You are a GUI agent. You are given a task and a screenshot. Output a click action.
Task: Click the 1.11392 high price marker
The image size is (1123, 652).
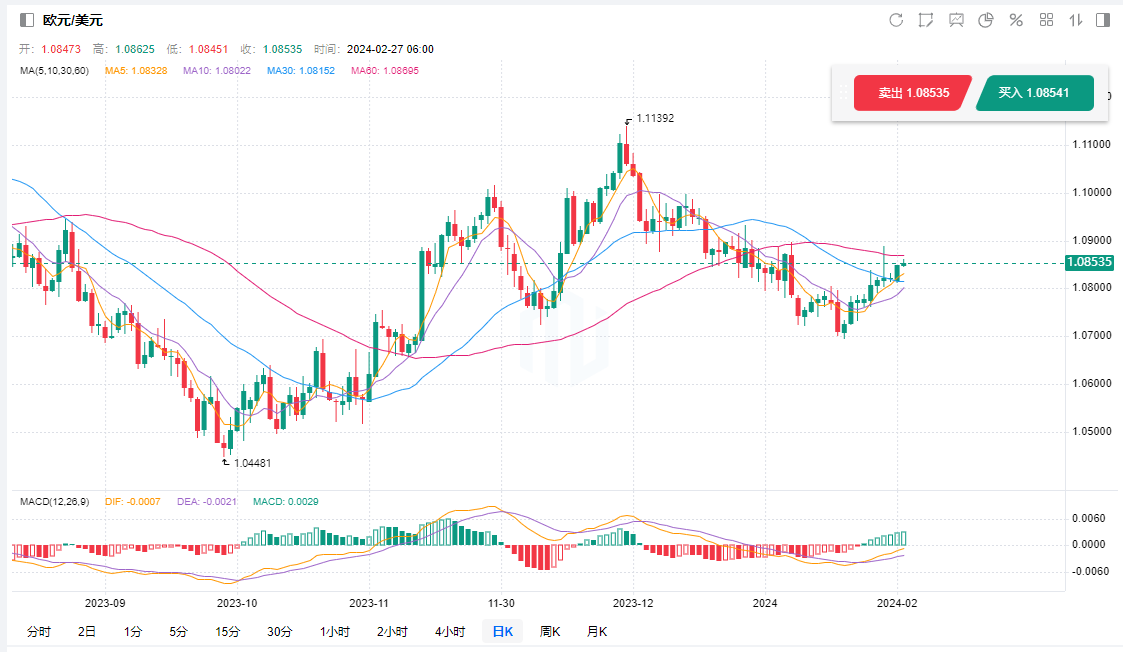pyautogui.click(x=655, y=118)
